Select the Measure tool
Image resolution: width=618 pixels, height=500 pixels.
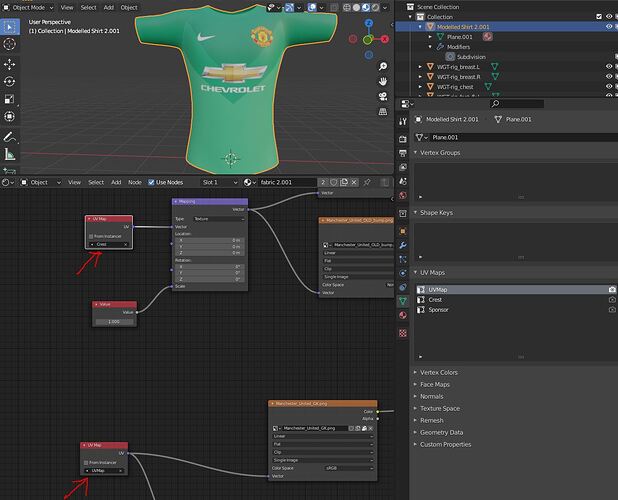(9, 154)
